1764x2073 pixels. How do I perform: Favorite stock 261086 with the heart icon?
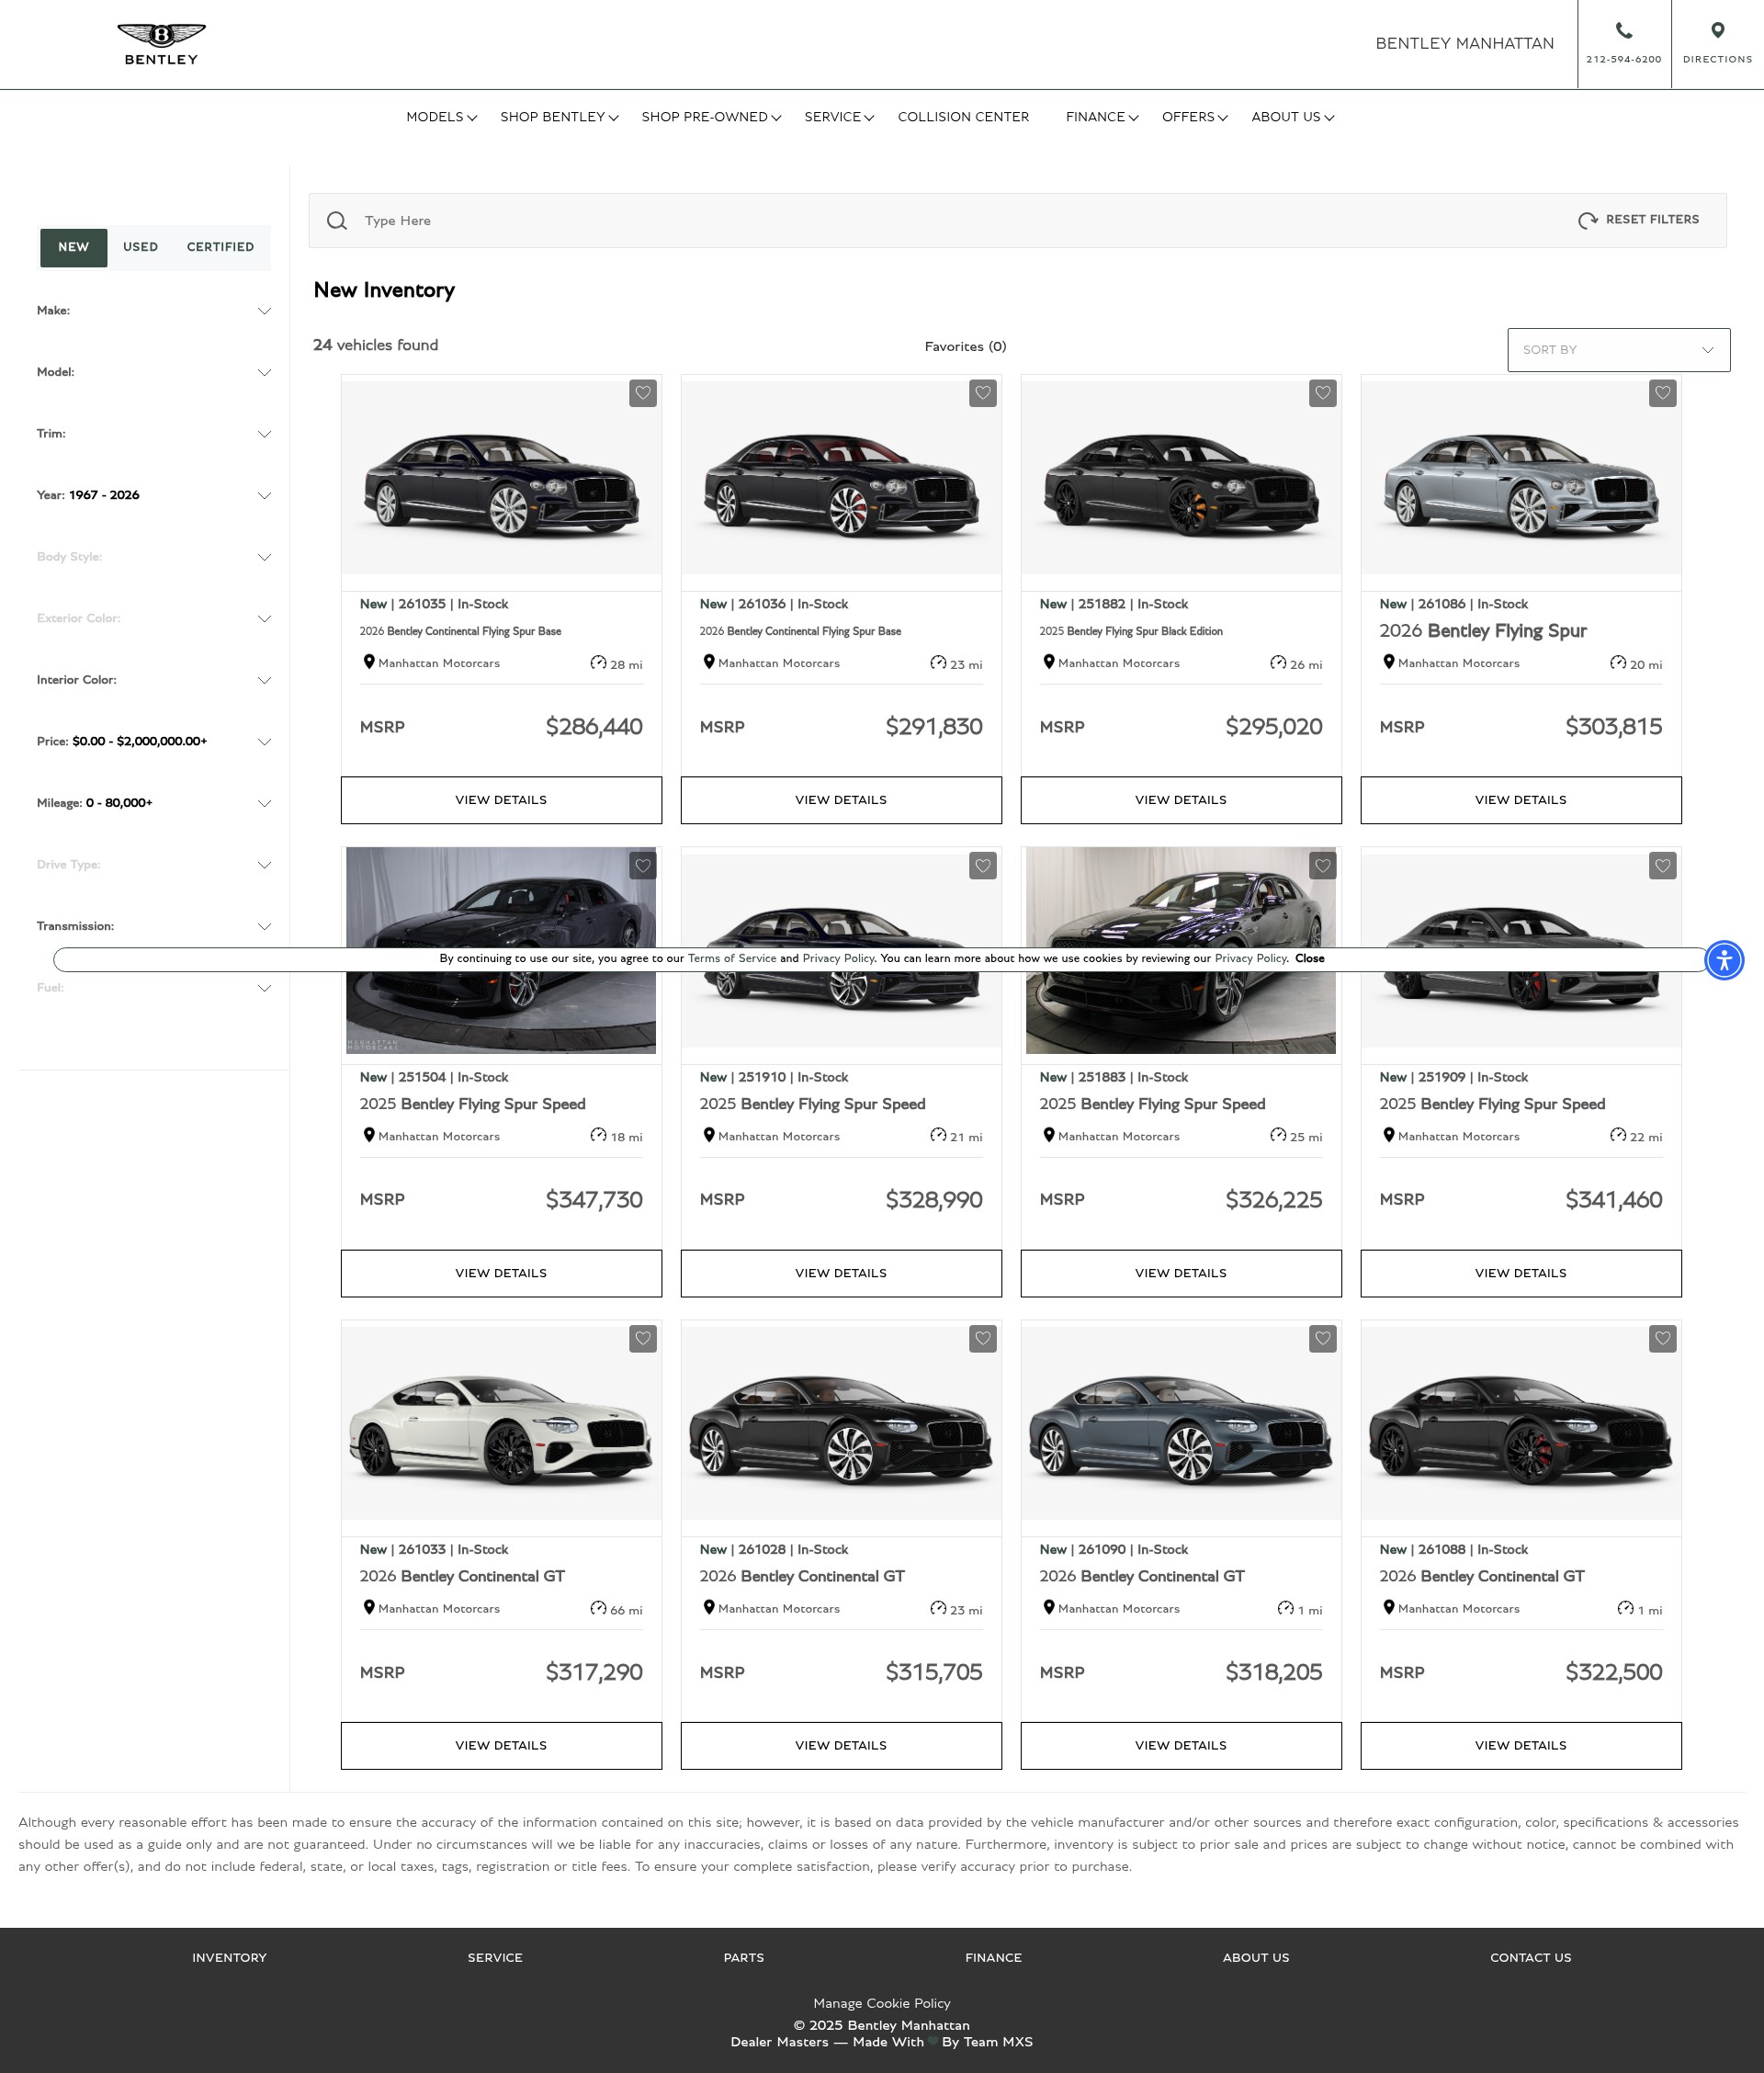[1663, 393]
